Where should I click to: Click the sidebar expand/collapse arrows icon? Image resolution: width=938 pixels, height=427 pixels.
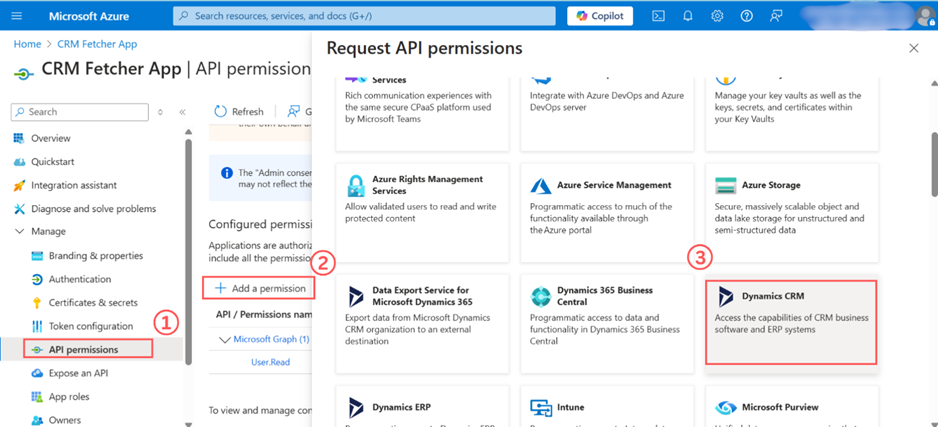tap(160, 112)
